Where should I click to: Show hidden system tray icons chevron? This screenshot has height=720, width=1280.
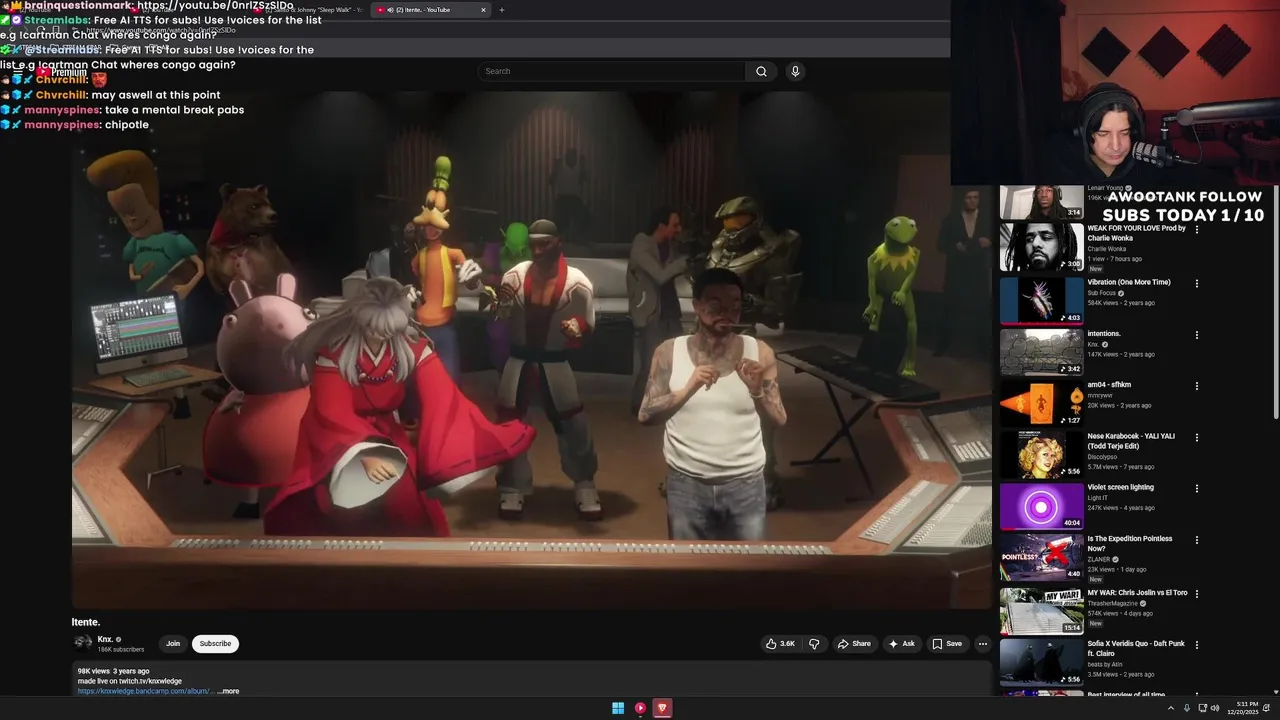coord(1171,708)
